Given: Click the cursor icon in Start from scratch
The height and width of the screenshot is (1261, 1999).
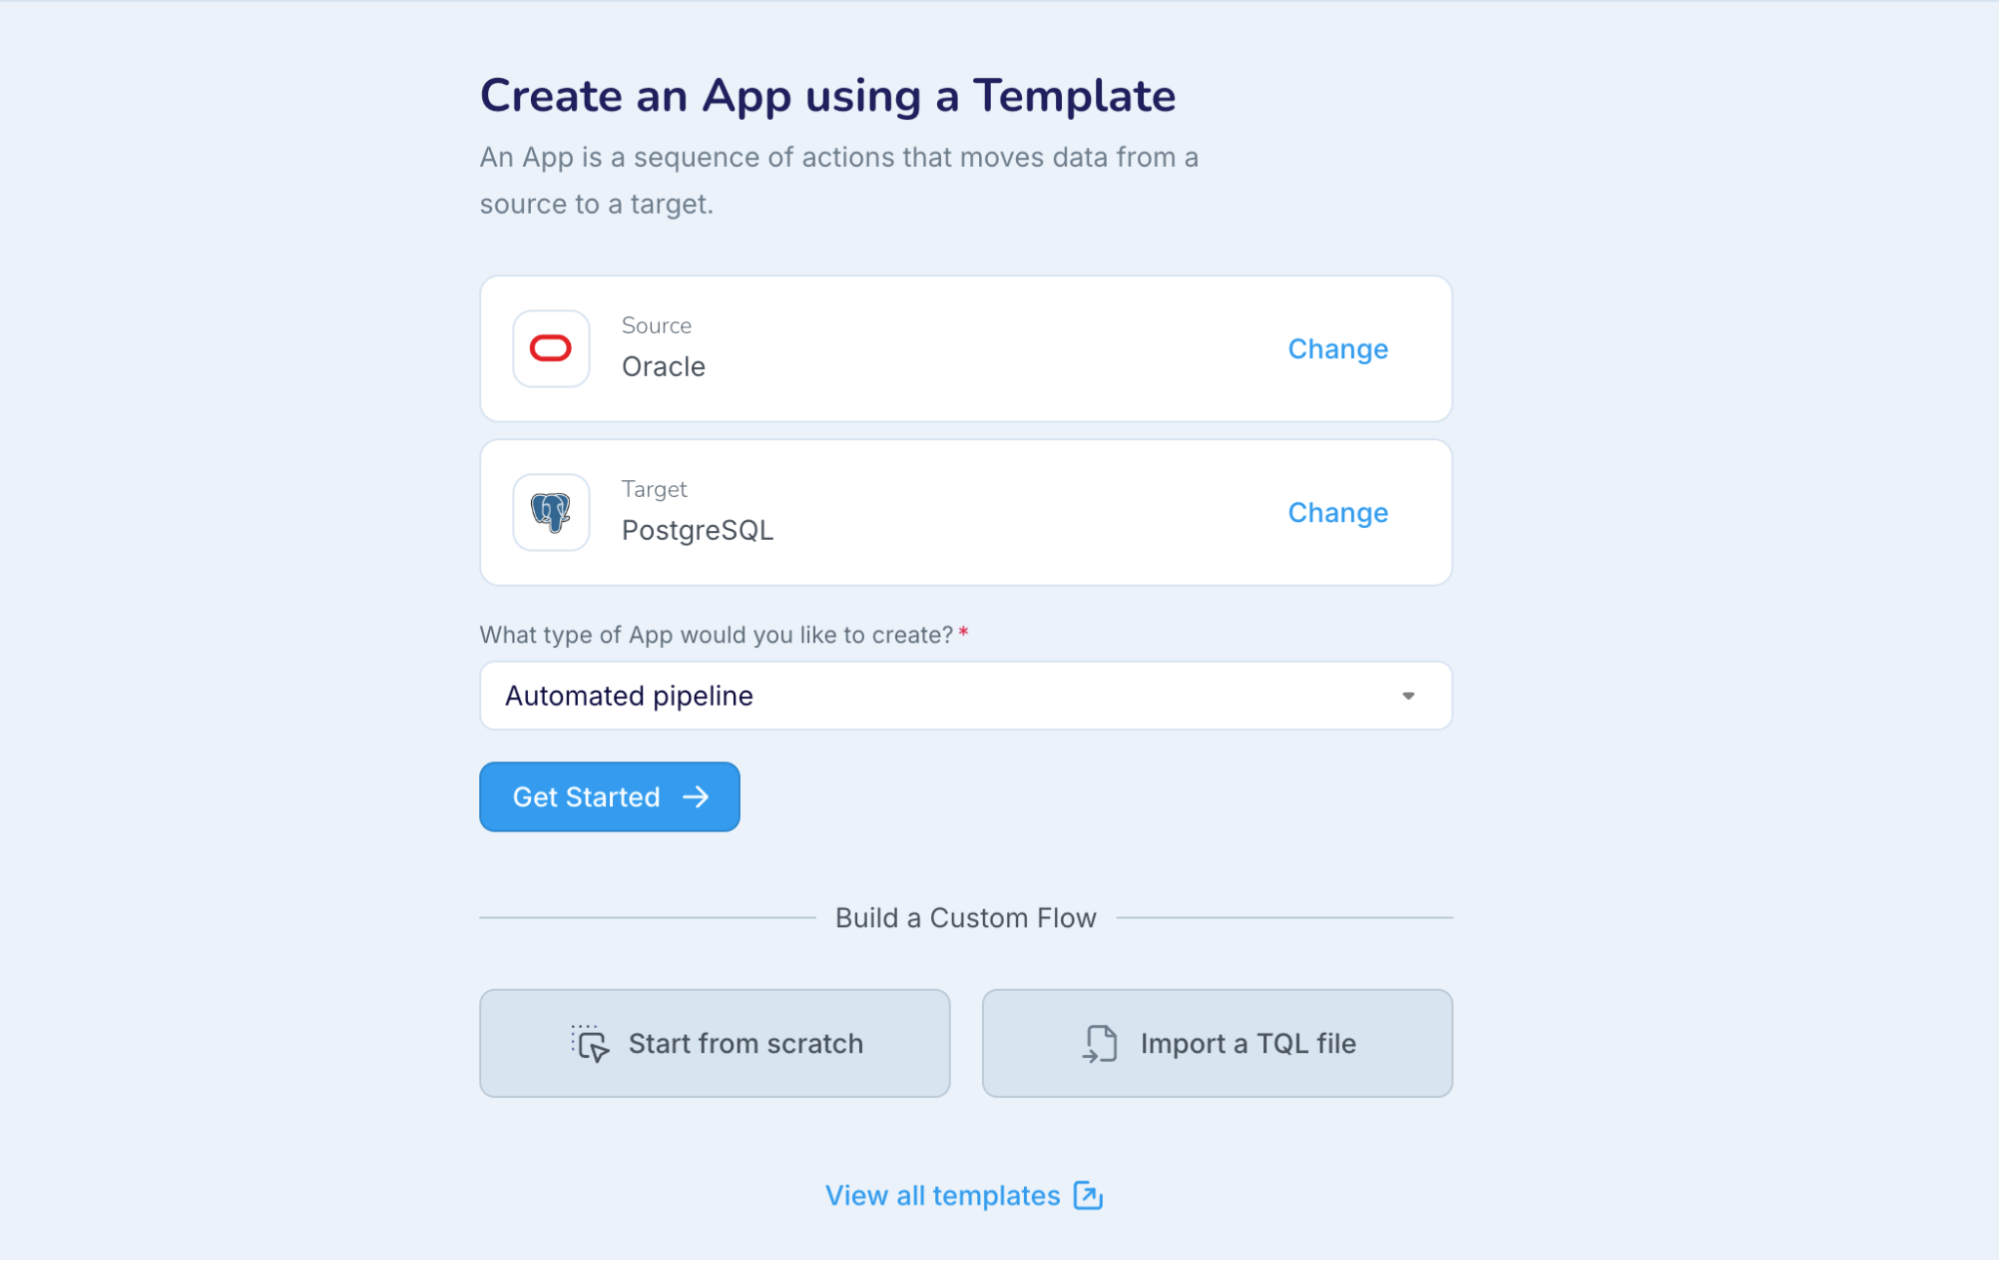Looking at the screenshot, I should coord(590,1043).
